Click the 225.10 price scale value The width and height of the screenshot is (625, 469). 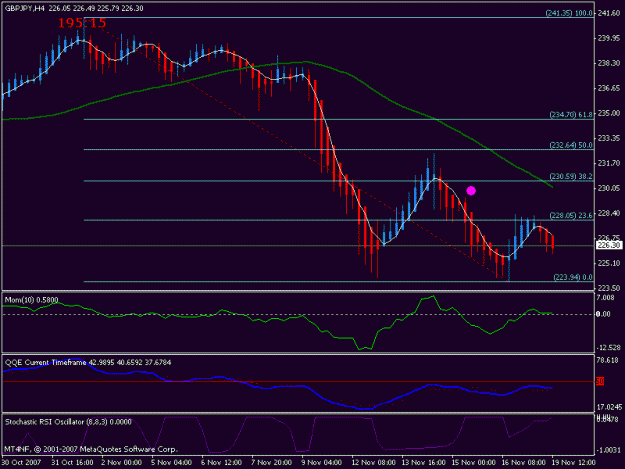click(609, 263)
